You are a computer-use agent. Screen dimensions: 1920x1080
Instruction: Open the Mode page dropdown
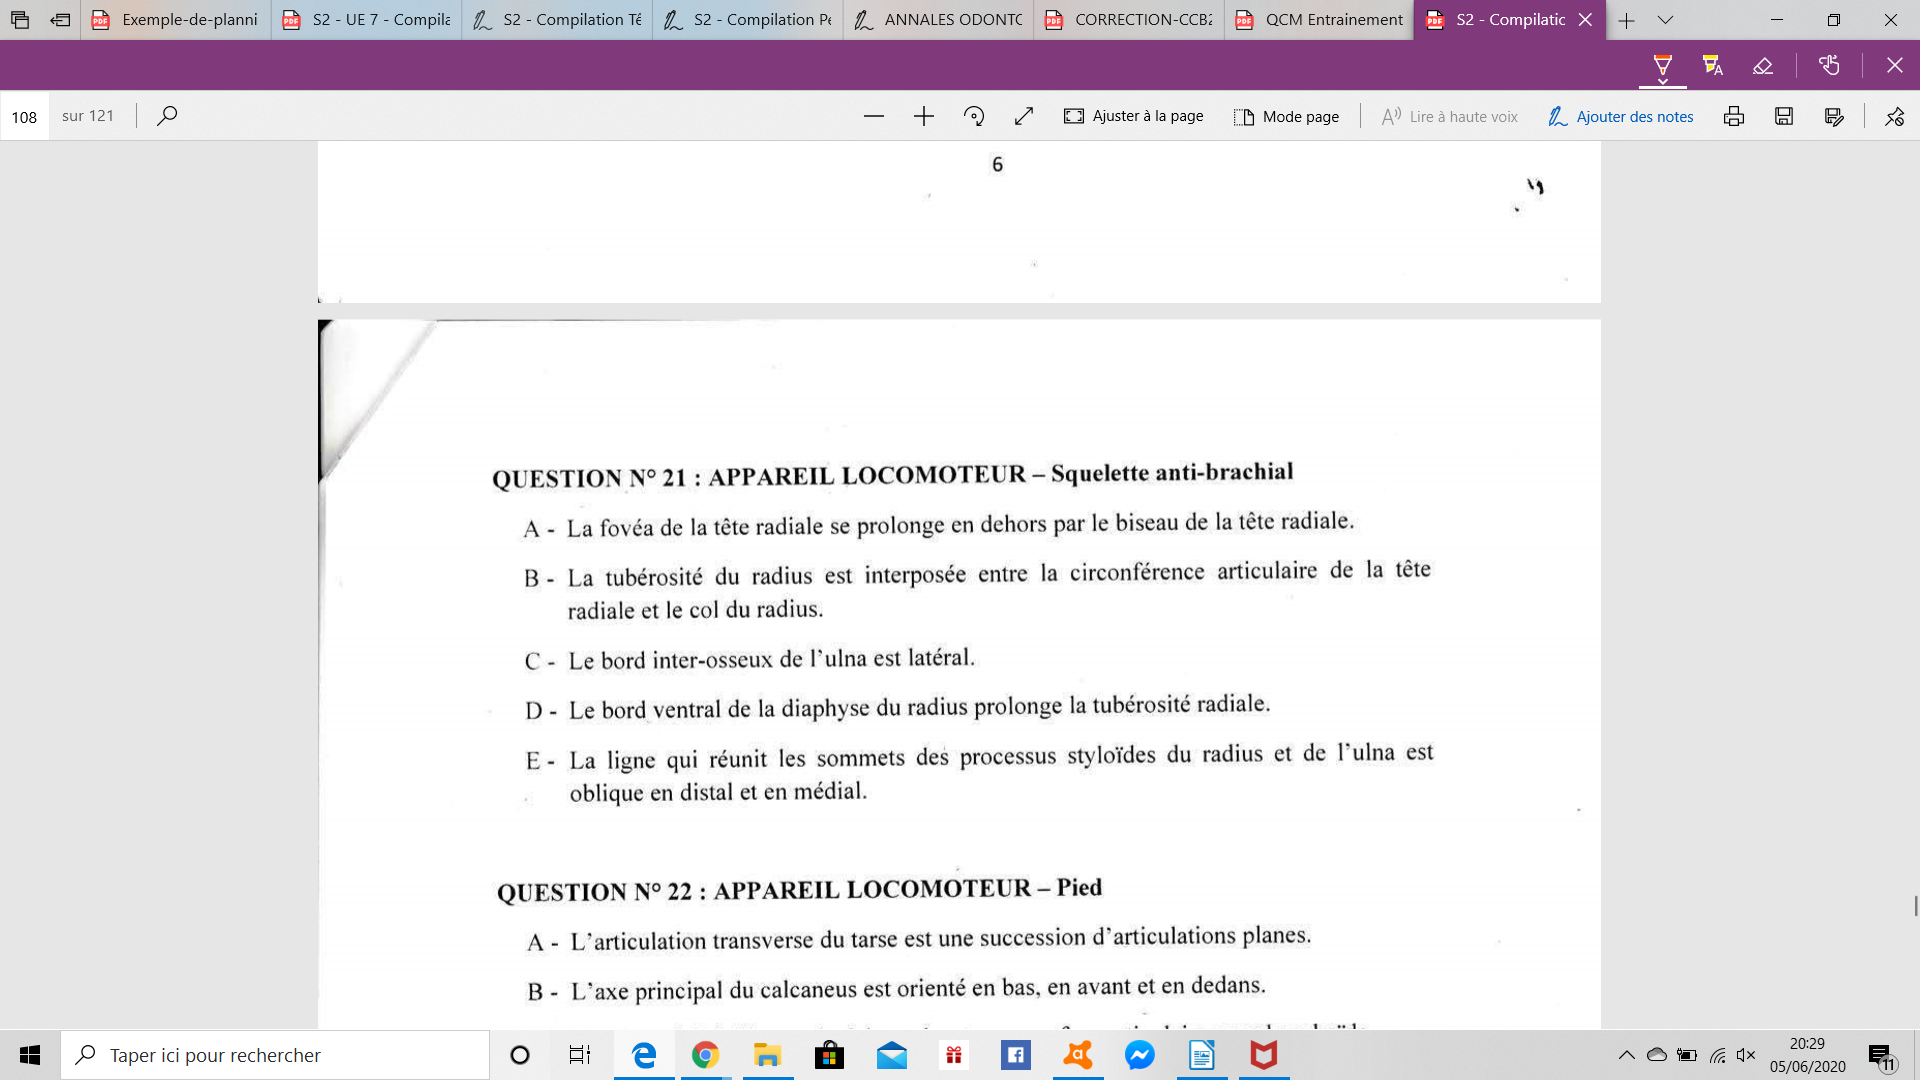[1286, 116]
